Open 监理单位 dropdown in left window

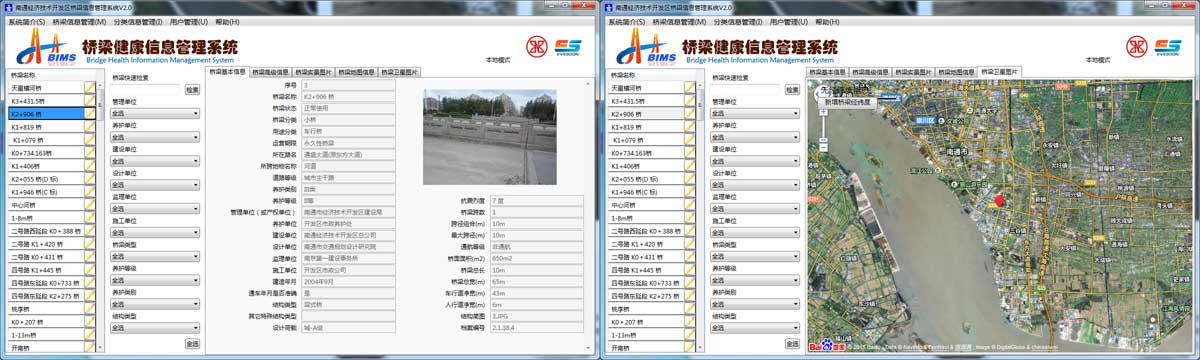click(x=155, y=209)
